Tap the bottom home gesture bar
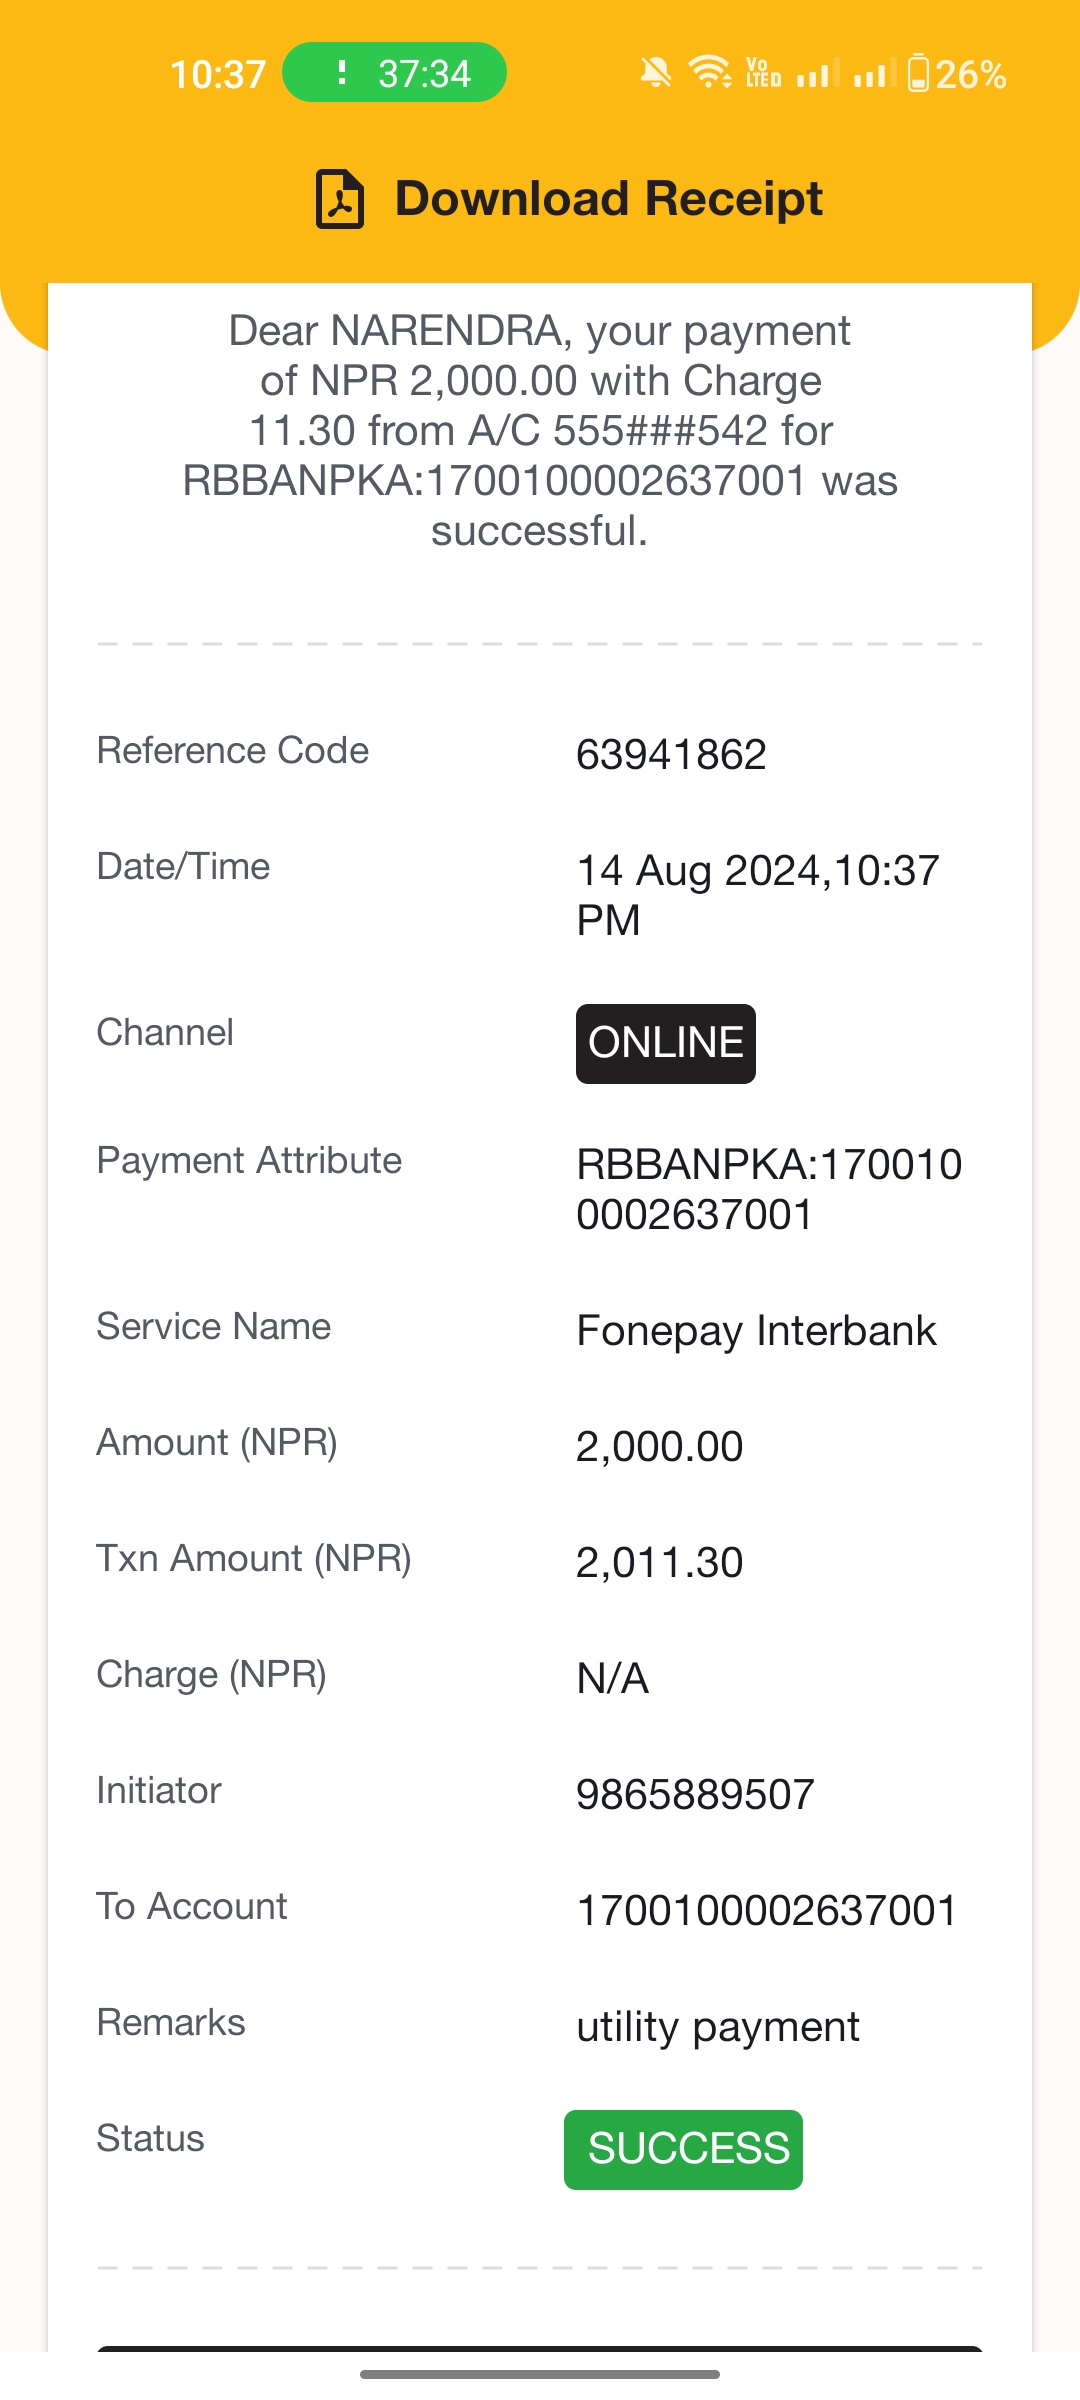Screen dimensions: 1080x2400 pyautogui.click(x=540, y=2374)
